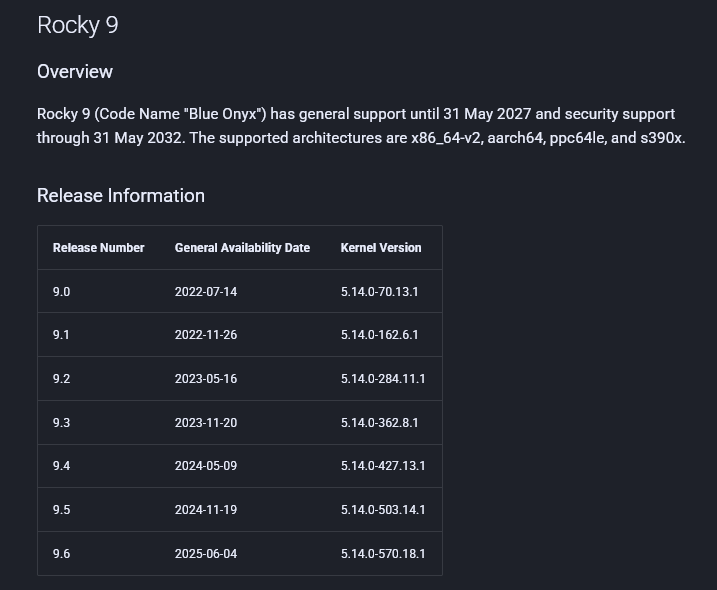The image size is (717, 590).
Task: Select the 9.1 release number cell
Action: [x=61, y=335]
